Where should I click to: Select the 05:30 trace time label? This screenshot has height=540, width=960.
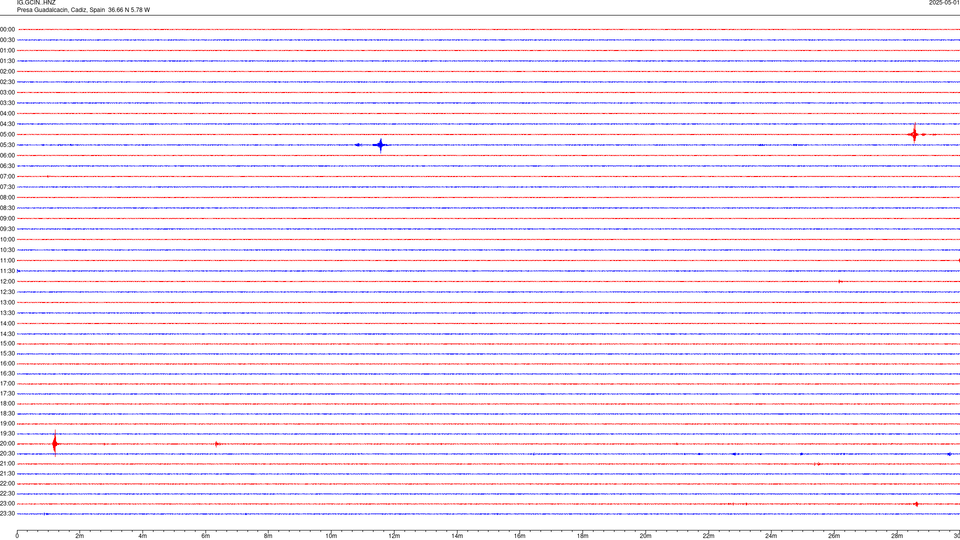[7, 145]
